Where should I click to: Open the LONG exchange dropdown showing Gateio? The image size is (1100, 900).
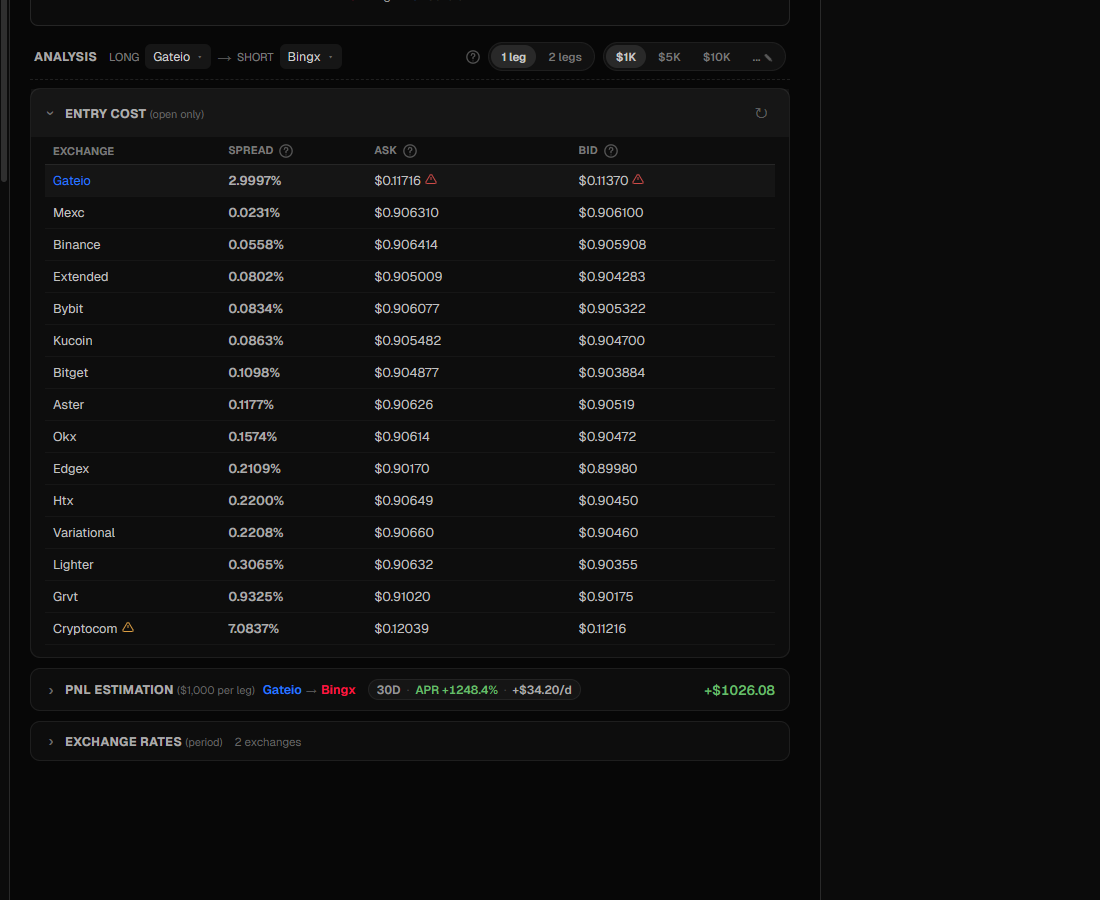(177, 57)
